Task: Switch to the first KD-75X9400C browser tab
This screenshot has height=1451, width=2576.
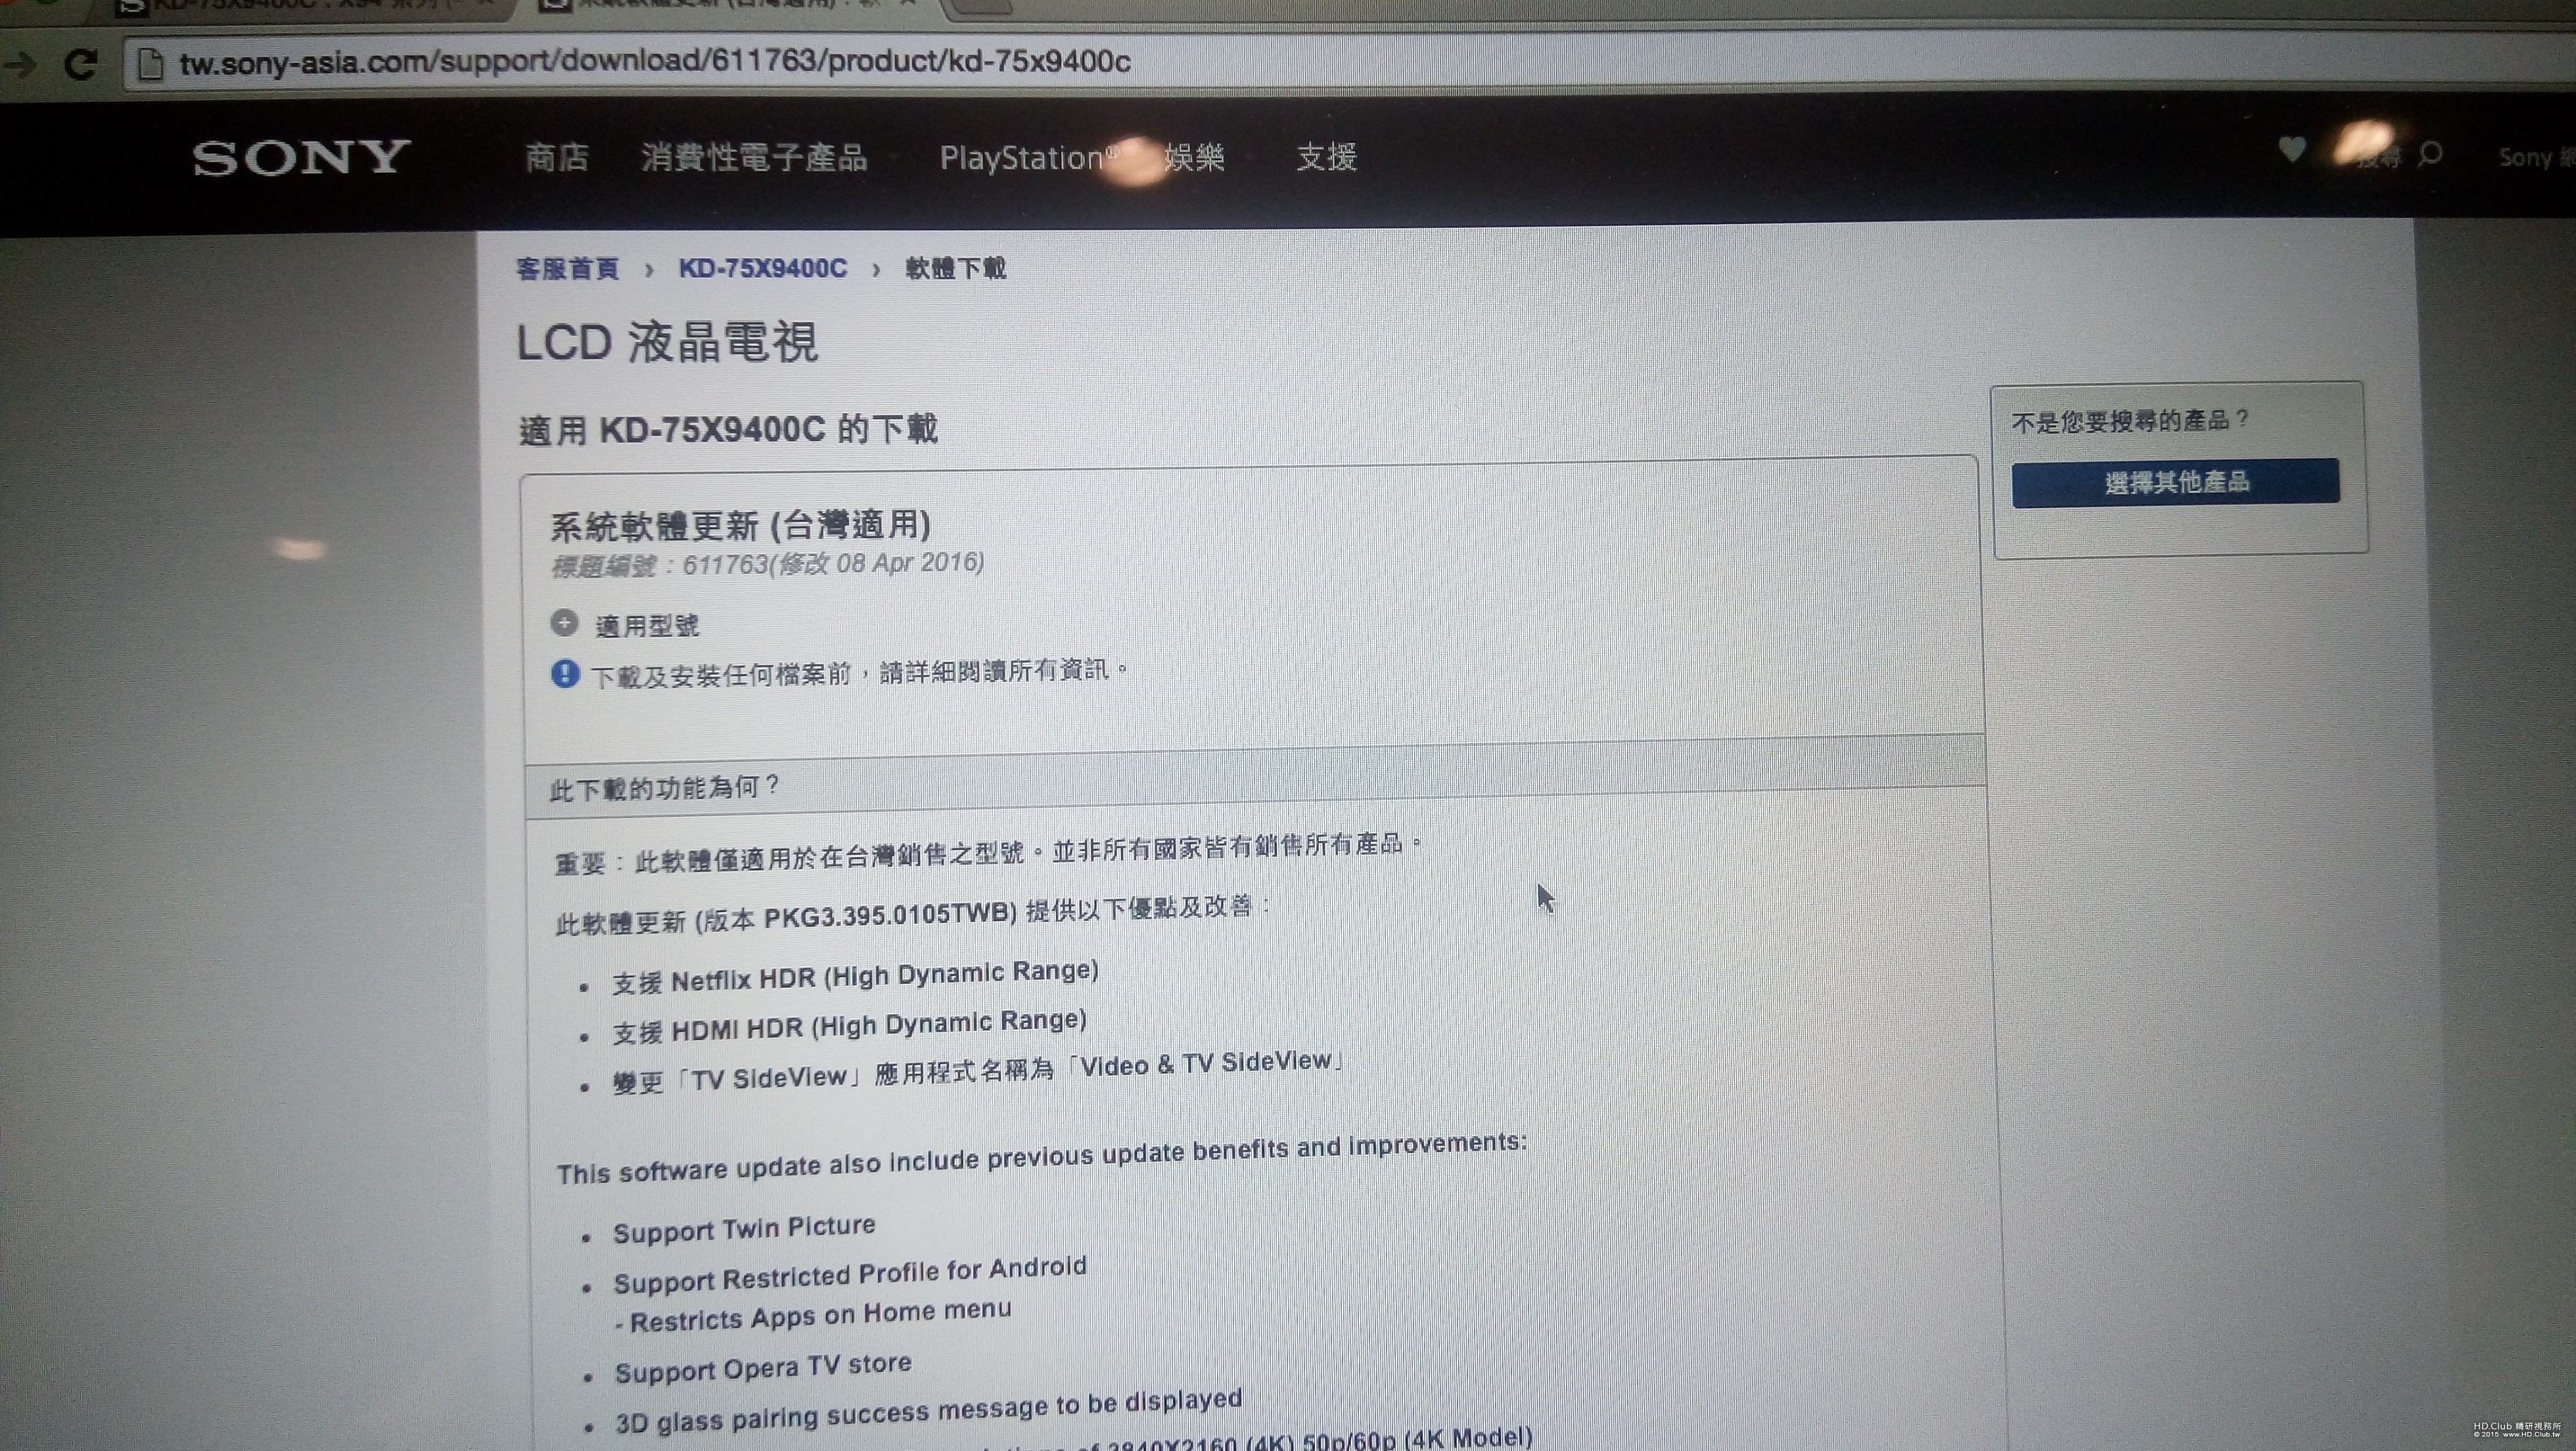Action: click(x=300, y=6)
